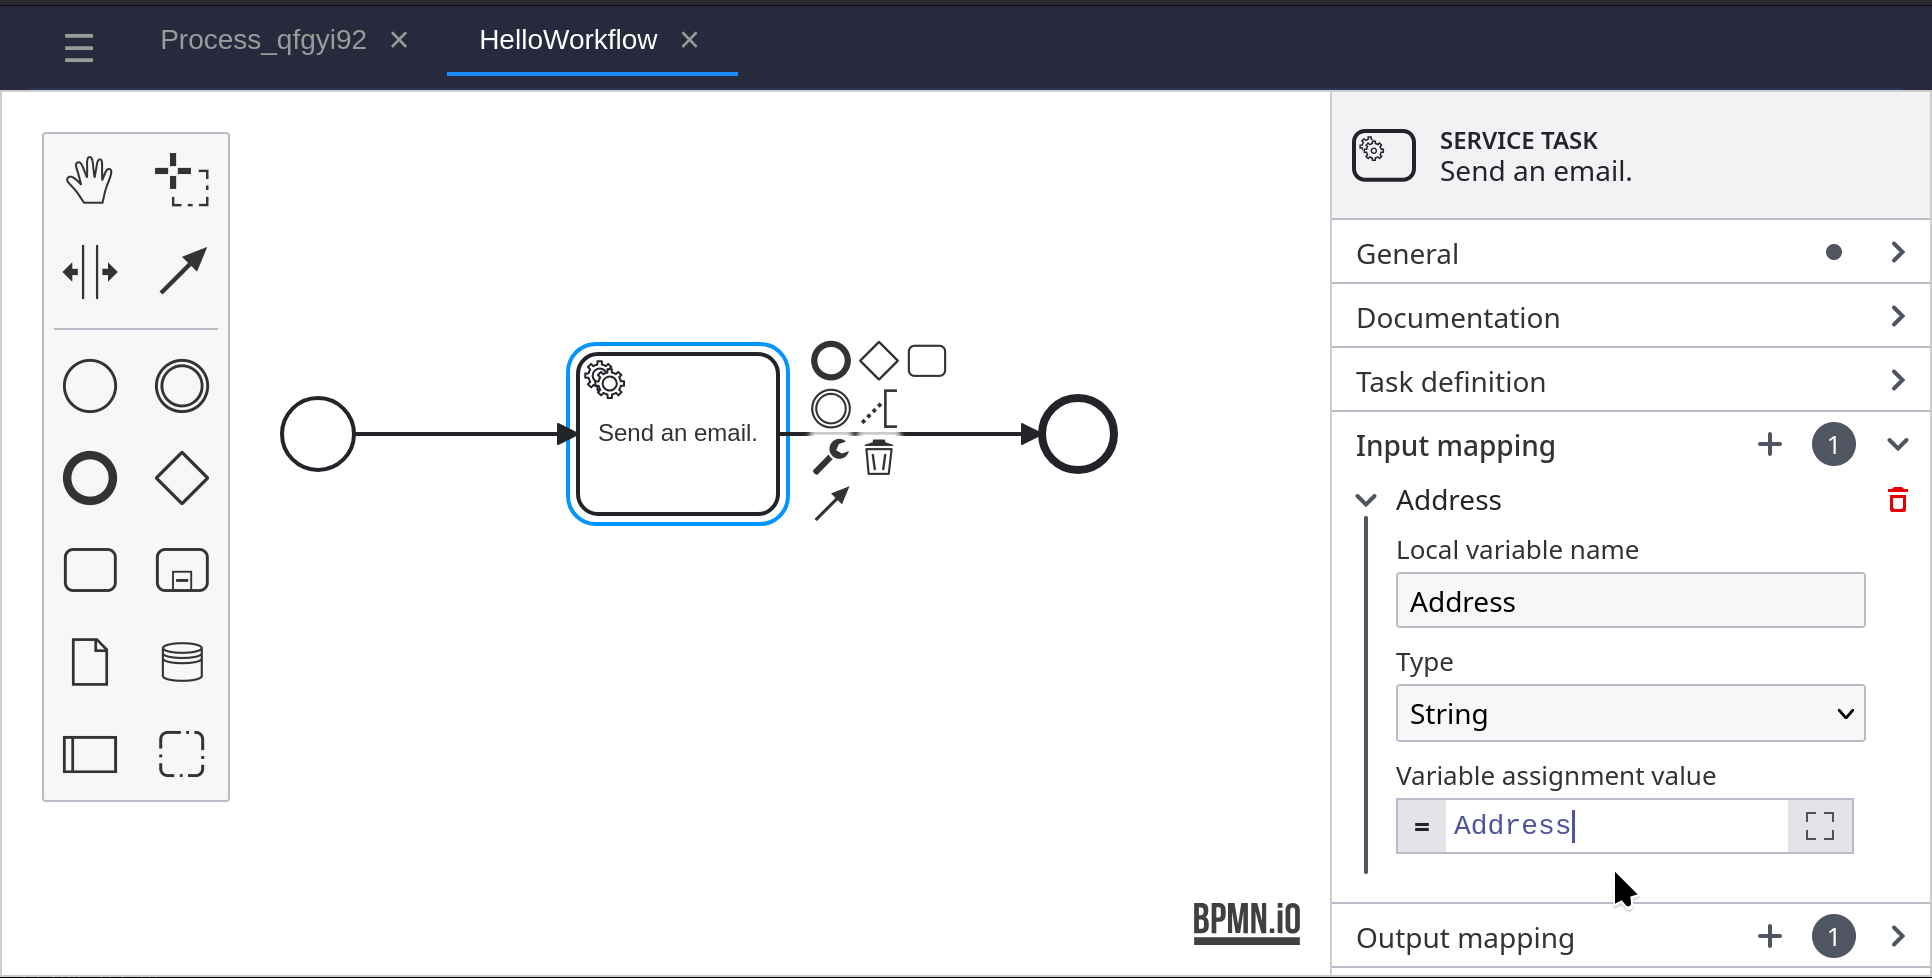Select the lasso tool
1932x978 pixels.
[182, 181]
